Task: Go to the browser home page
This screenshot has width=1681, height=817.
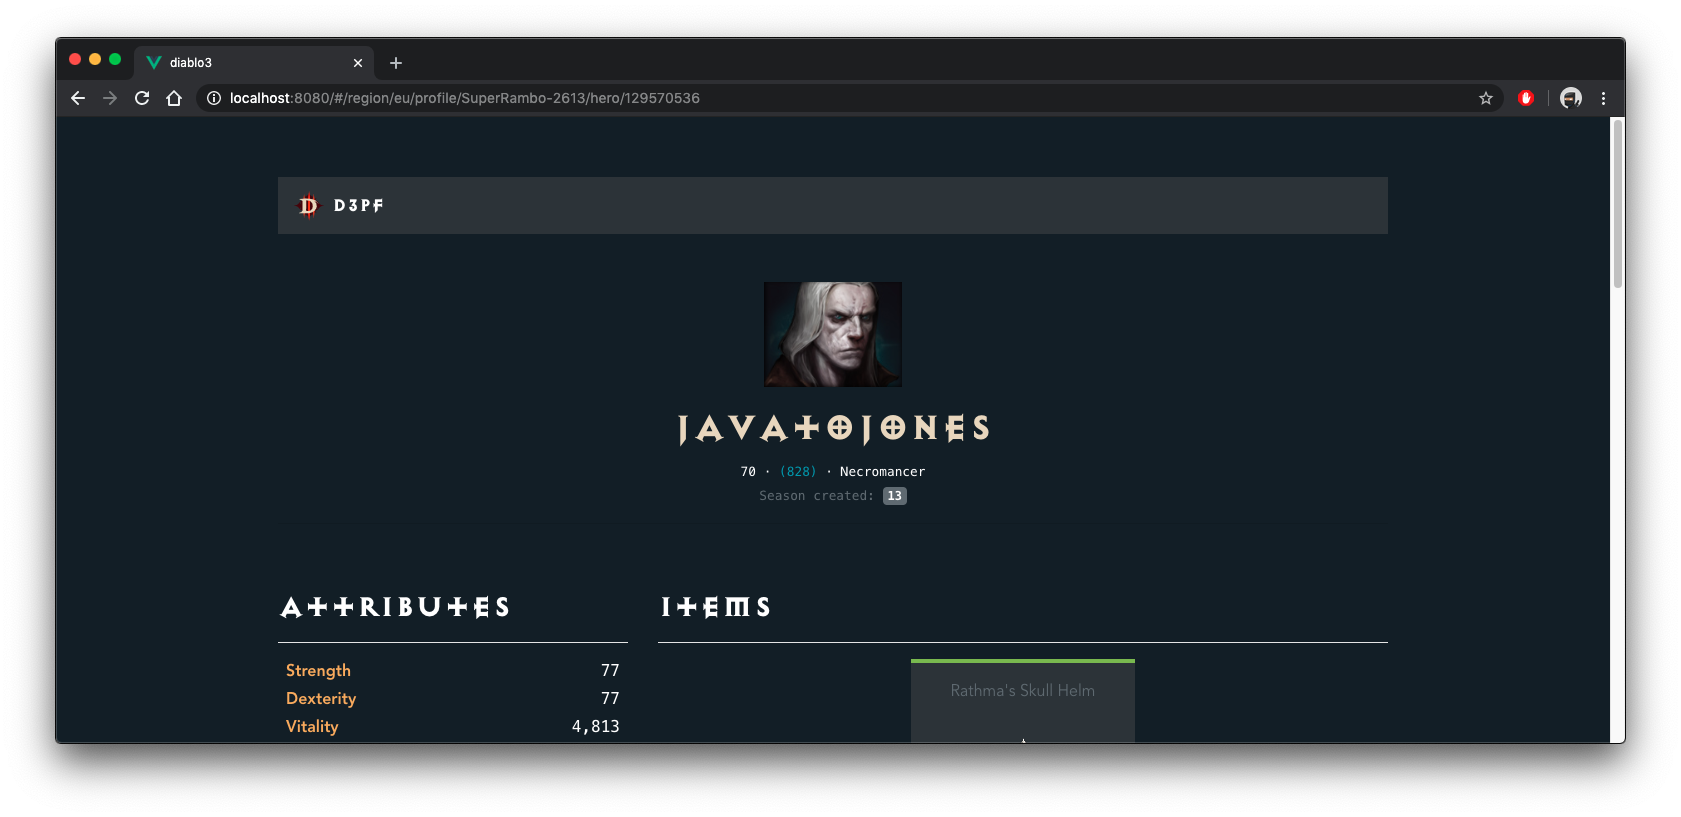Action: 174,98
